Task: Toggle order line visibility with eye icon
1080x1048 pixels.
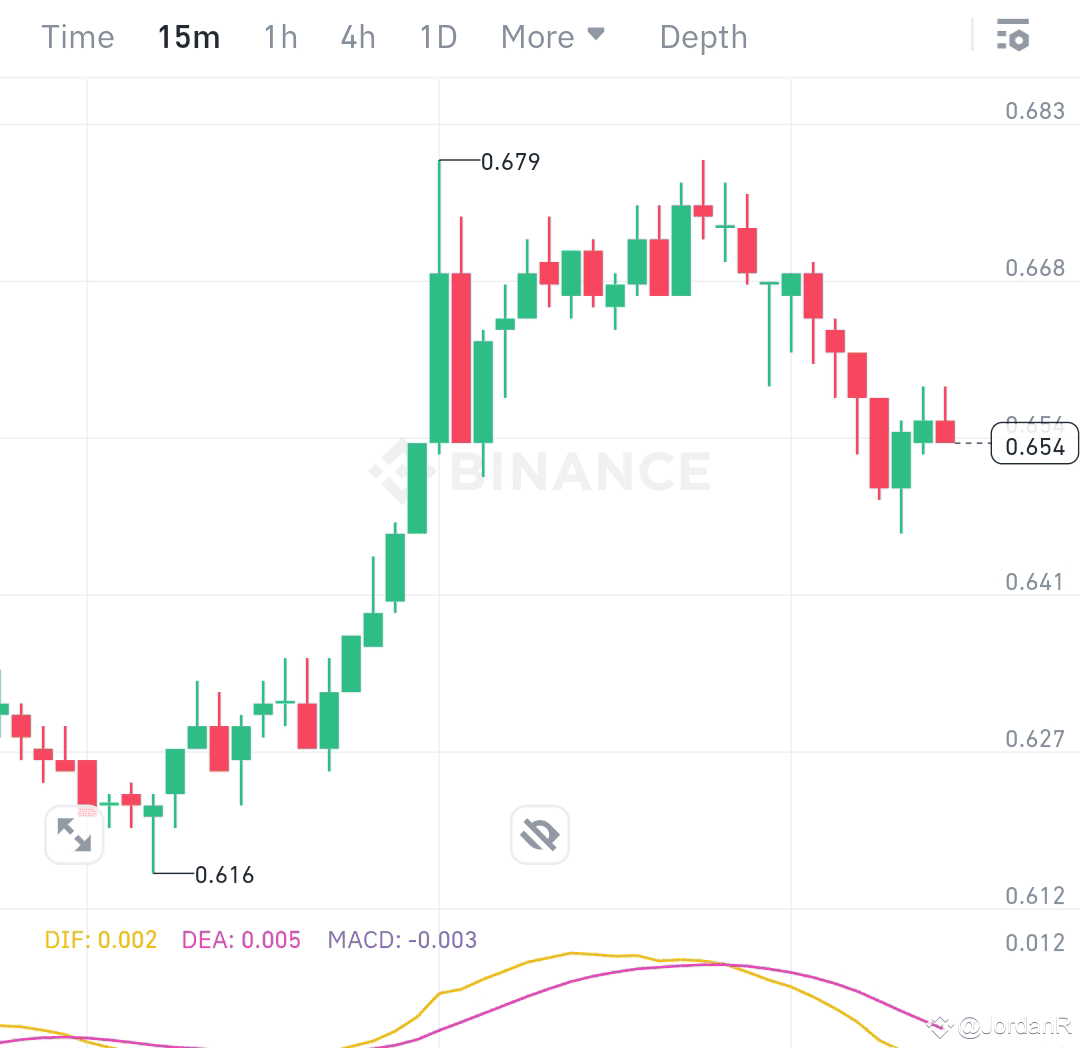Action: [539, 834]
